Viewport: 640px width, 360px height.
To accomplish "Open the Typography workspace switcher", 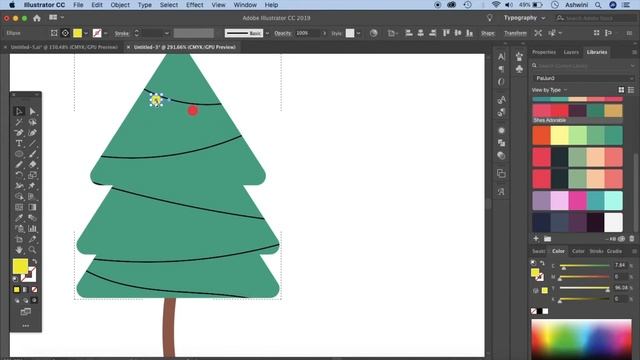I will coord(524,18).
